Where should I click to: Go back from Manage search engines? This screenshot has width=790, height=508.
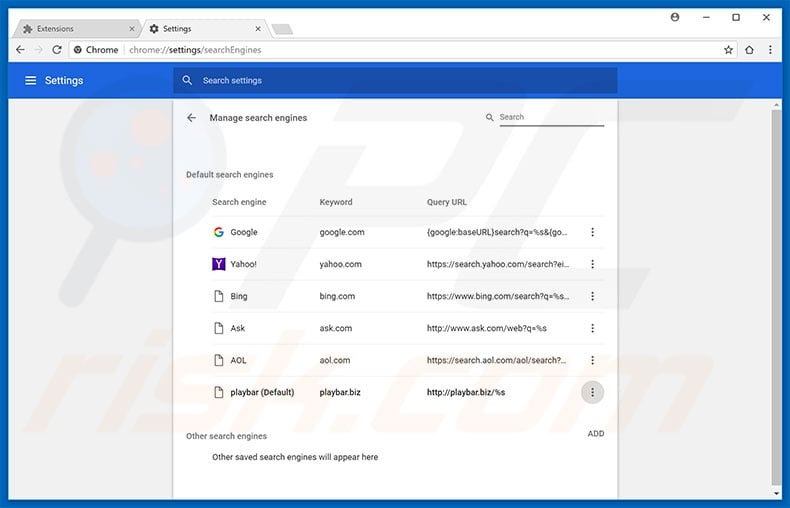click(x=191, y=118)
